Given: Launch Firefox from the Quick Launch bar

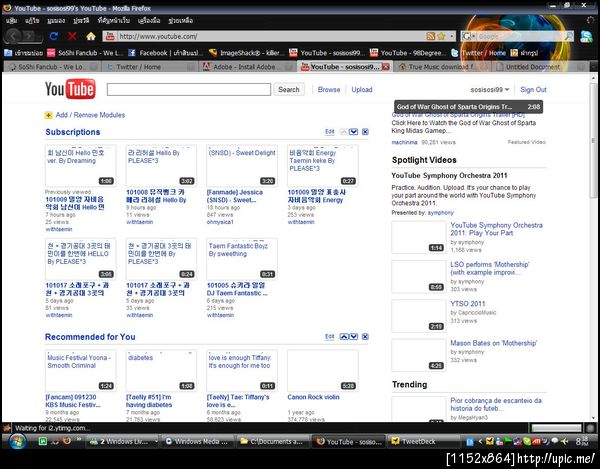Looking at the screenshot, I should [x=67, y=441].
